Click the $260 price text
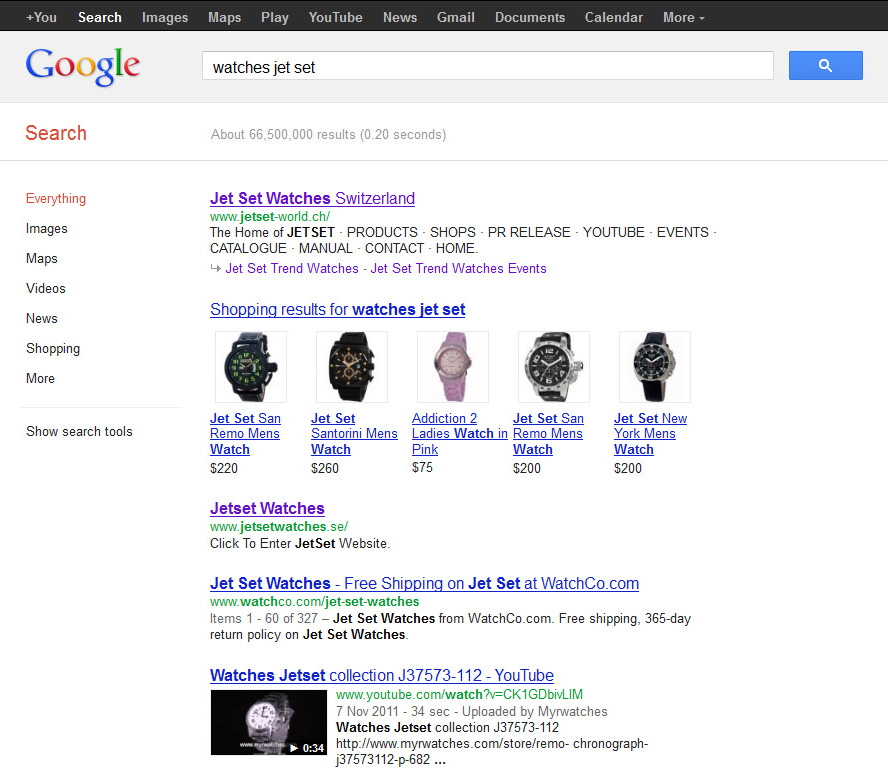Image resolution: width=888 pixels, height=768 pixels. click(x=325, y=468)
